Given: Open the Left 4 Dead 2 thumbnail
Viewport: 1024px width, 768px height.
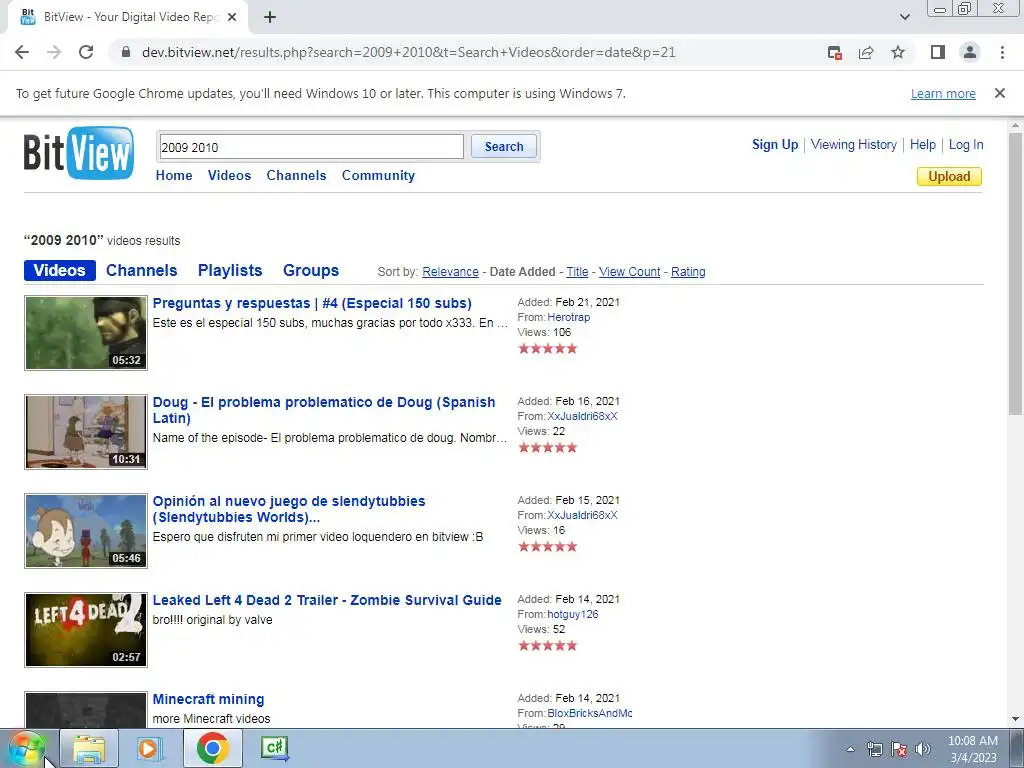Looking at the screenshot, I should pos(86,630).
